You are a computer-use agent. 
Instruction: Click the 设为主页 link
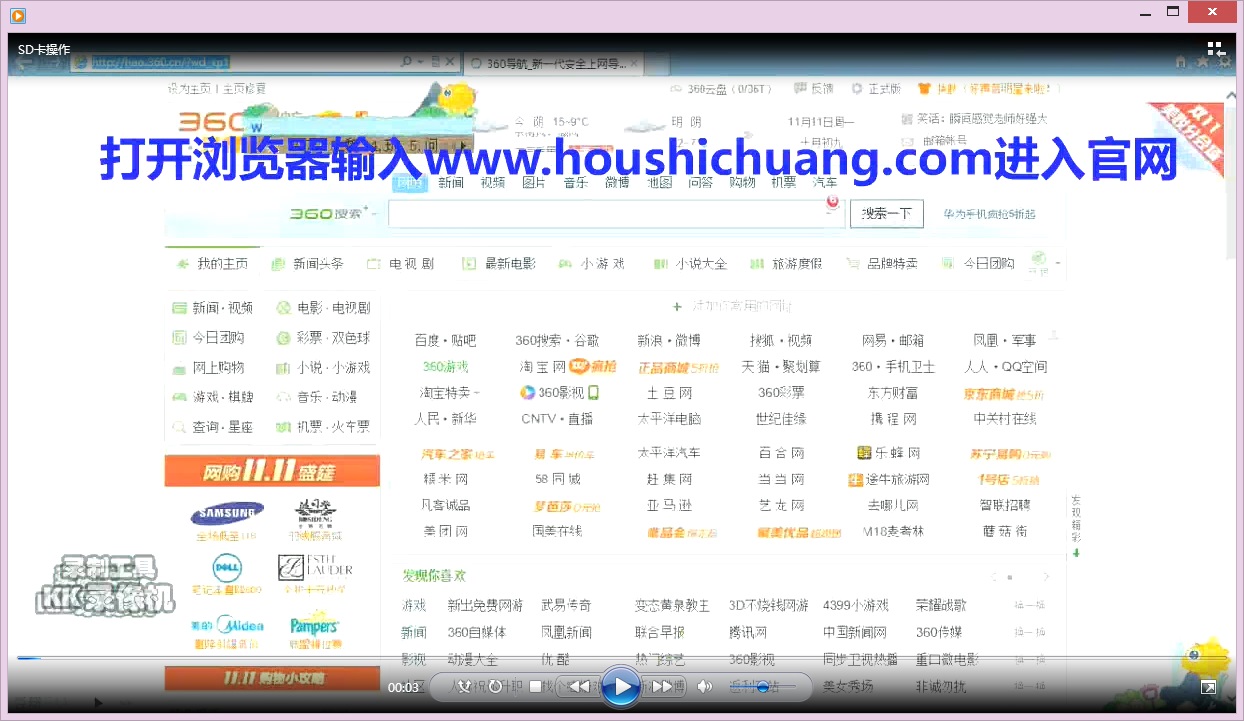point(191,89)
